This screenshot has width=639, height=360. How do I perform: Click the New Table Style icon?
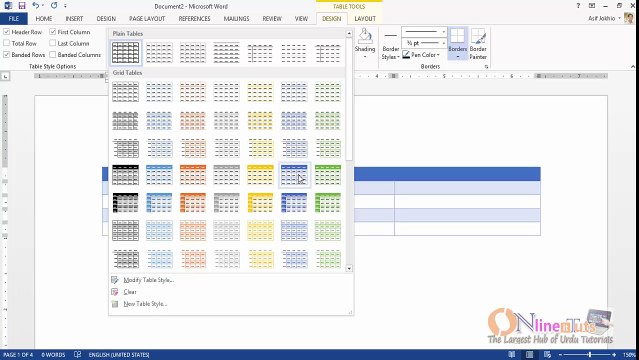click(x=115, y=304)
